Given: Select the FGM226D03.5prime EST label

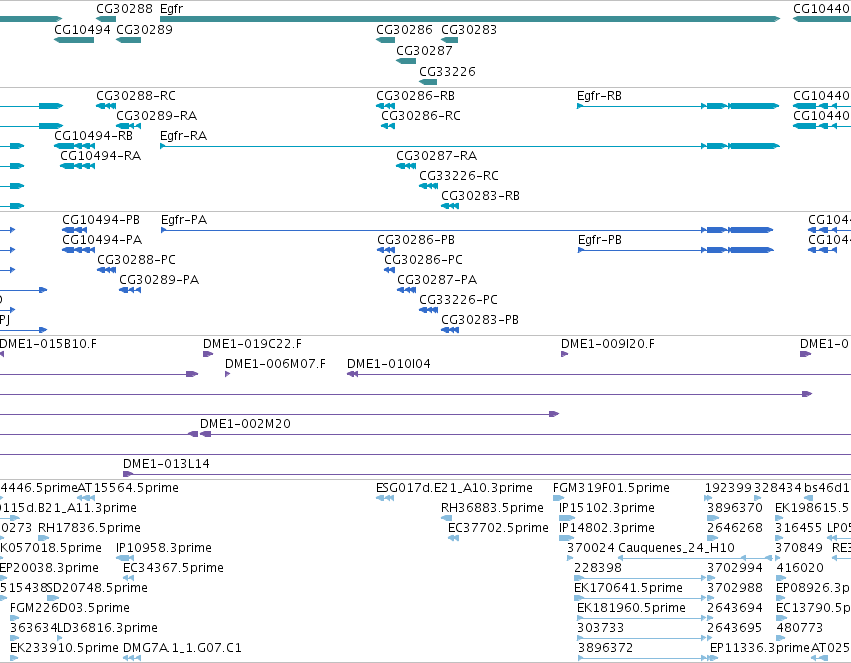Looking at the screenshot, I should pos(70,608).
